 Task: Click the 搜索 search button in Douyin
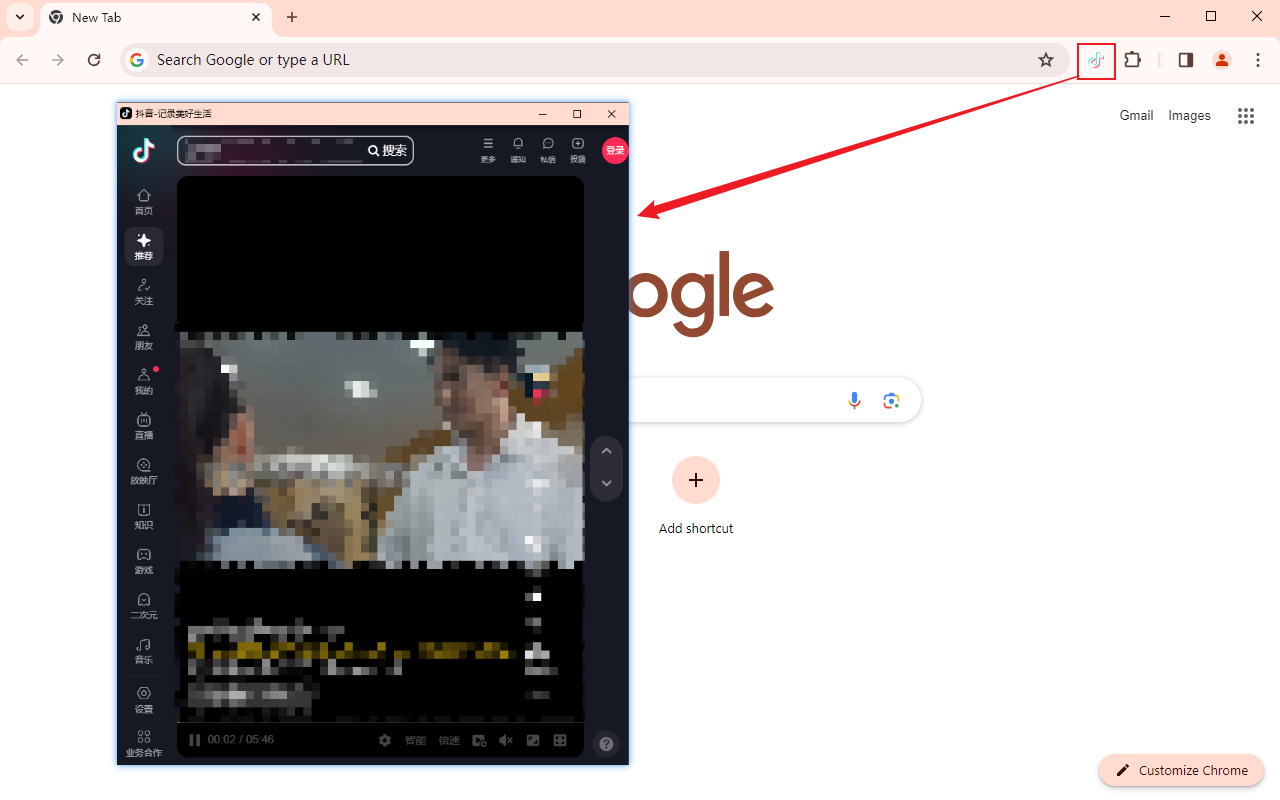point(388,151)
